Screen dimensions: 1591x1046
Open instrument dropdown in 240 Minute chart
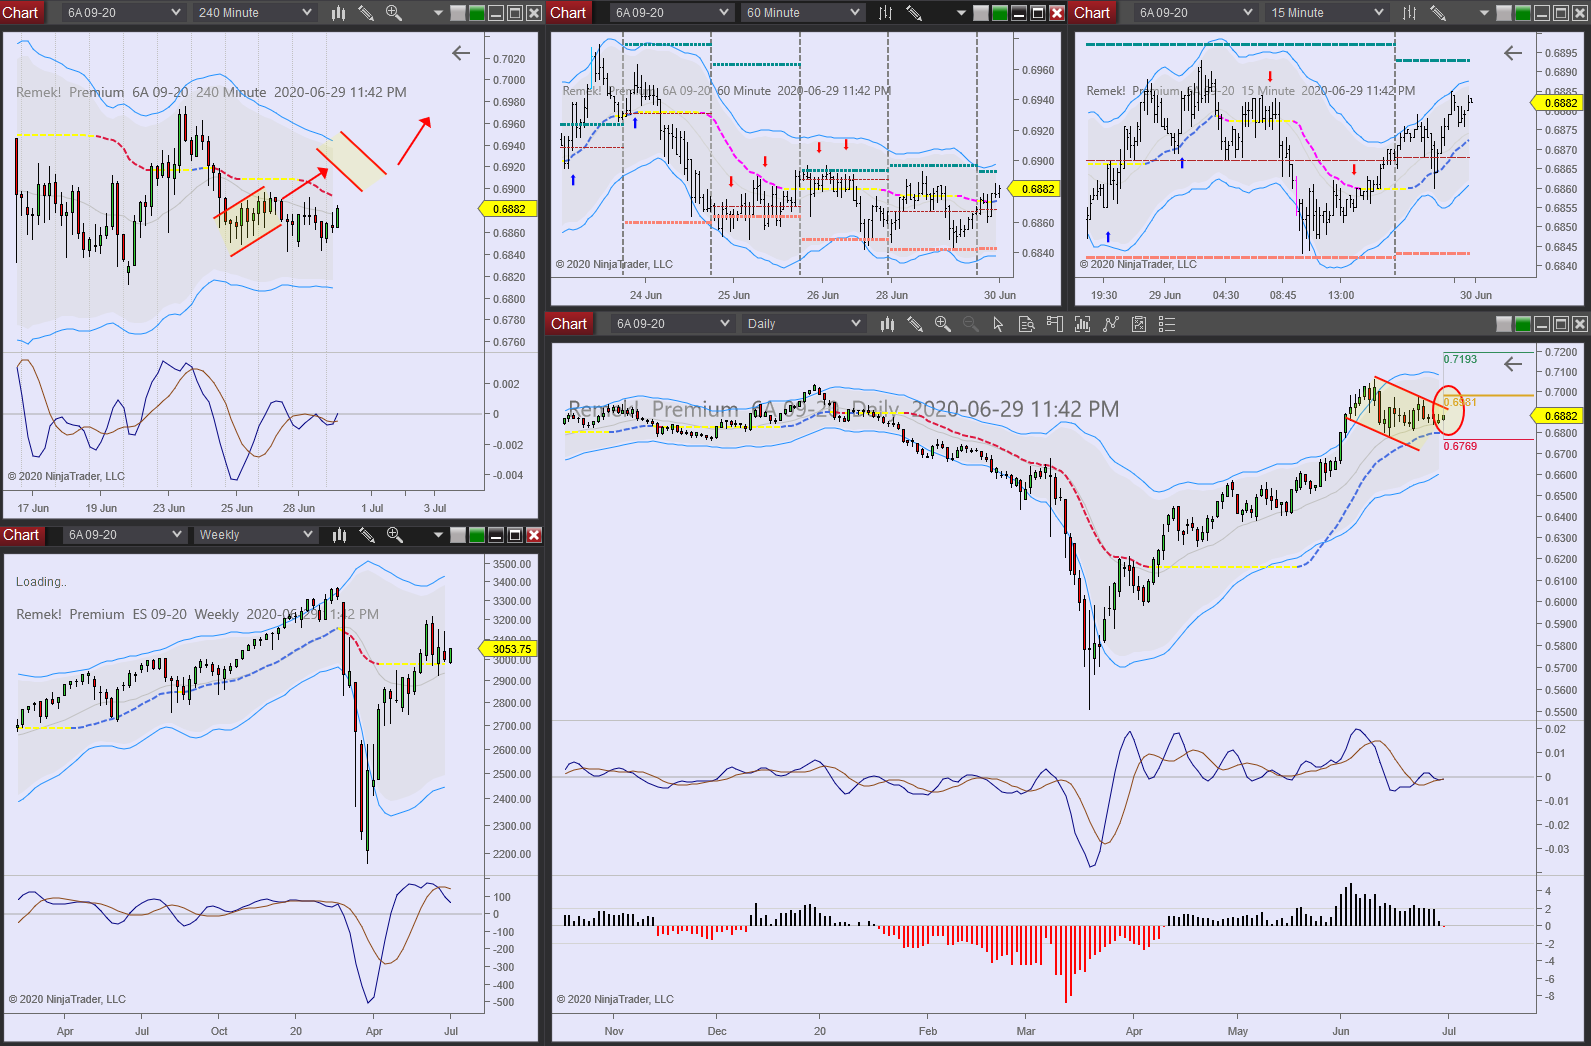coord(124,13)
